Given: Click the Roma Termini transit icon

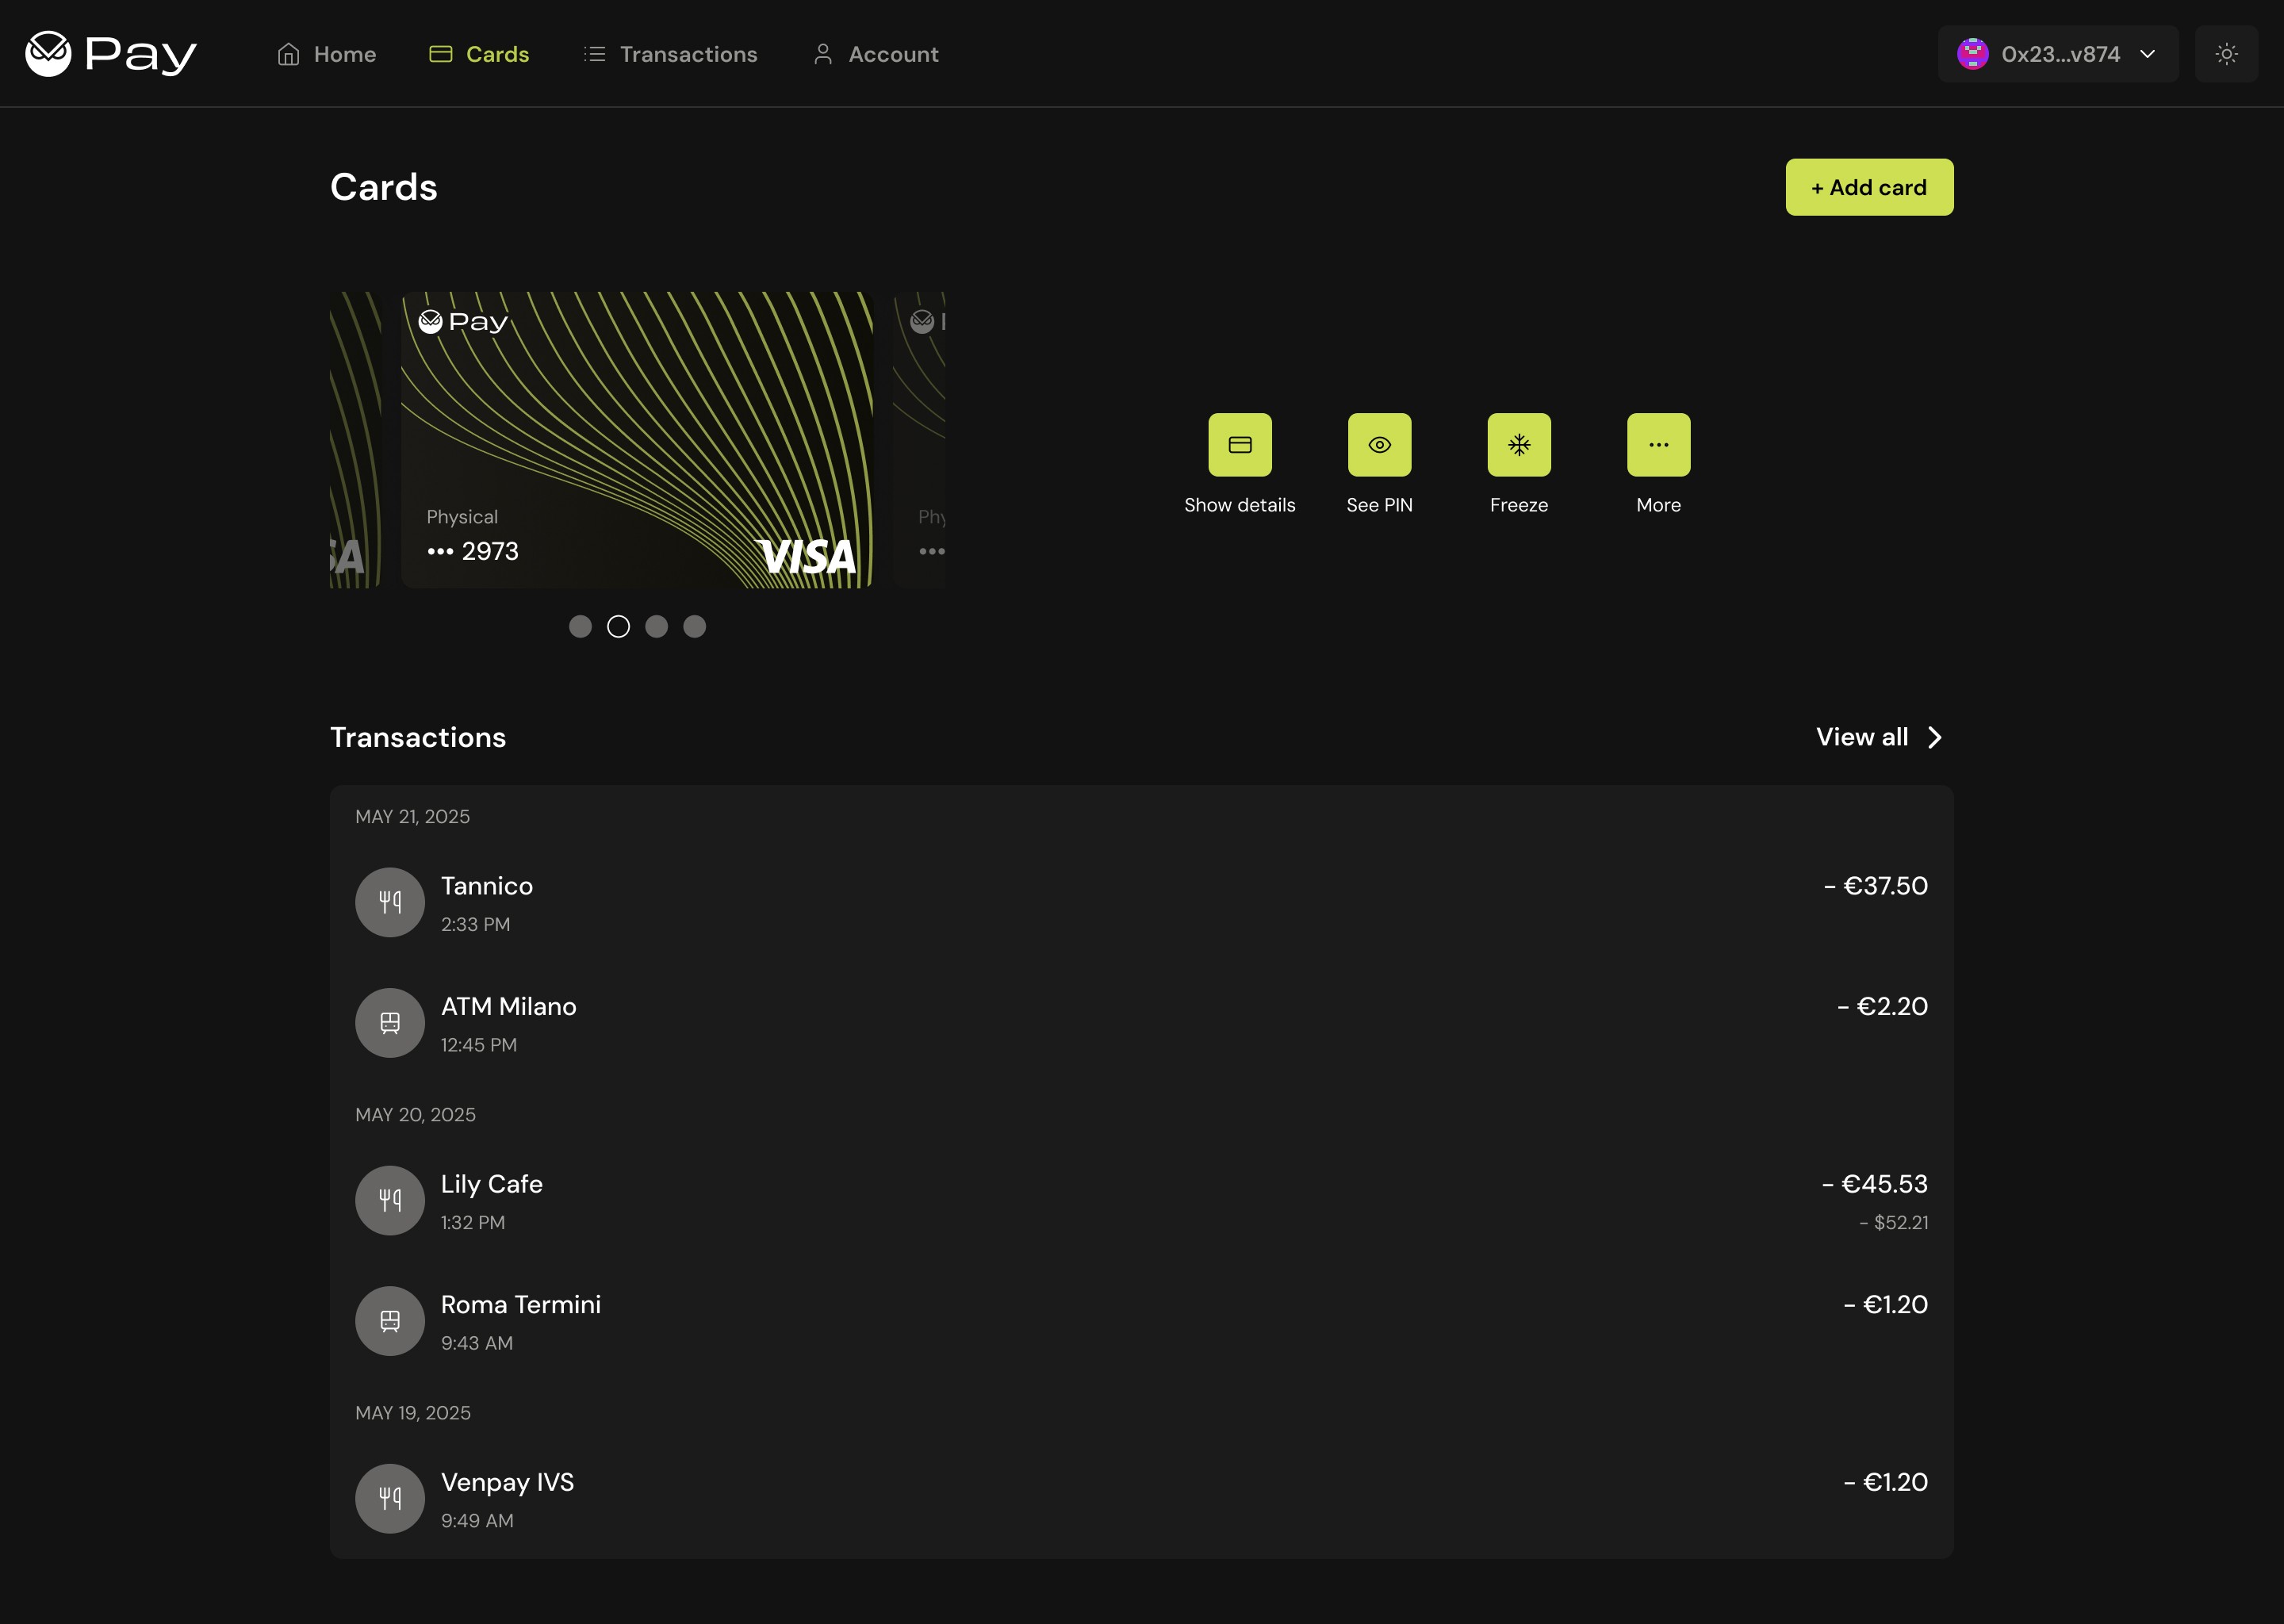Looking at the screenshot, I should point(390,1320).
